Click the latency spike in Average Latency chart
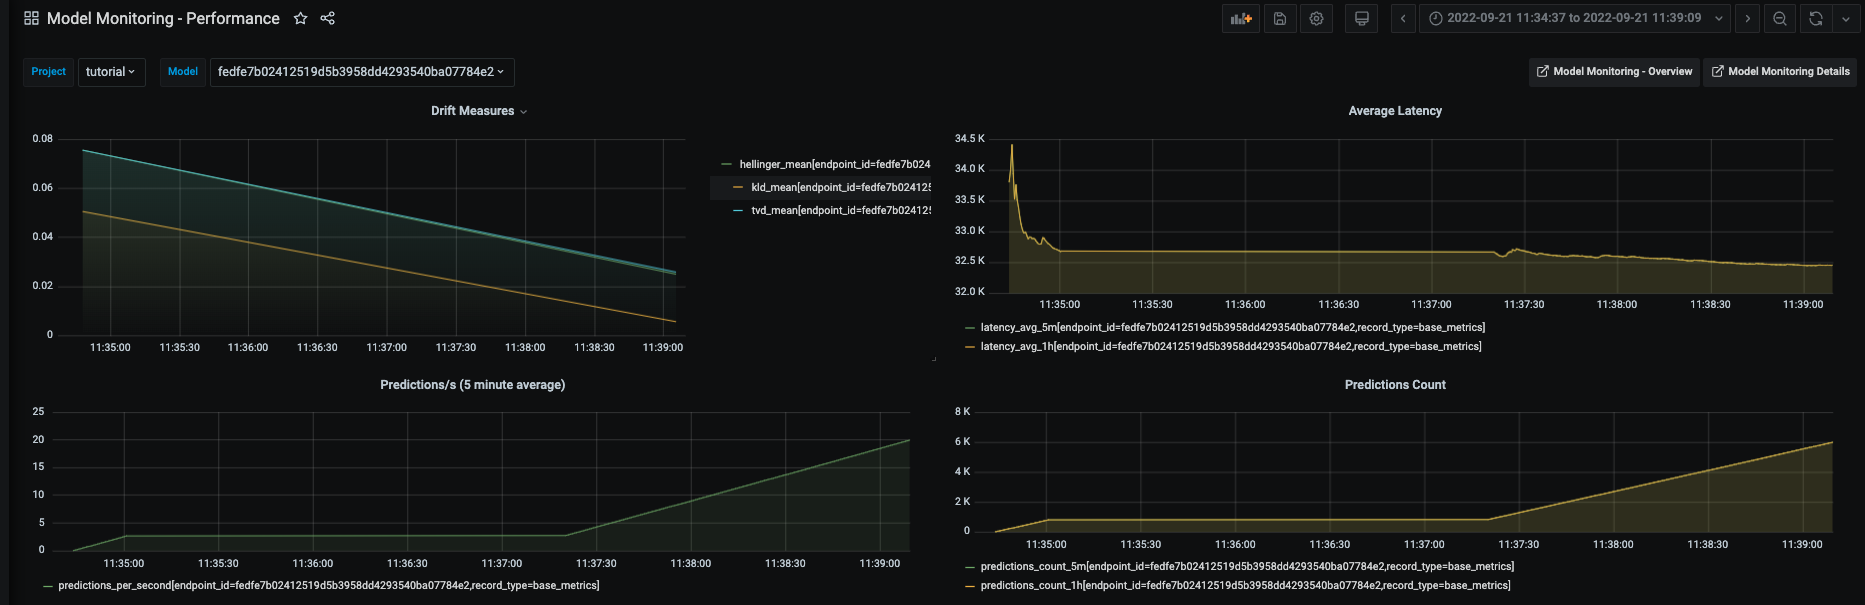Screen dimensions: 1865x605 point(1012,146)
